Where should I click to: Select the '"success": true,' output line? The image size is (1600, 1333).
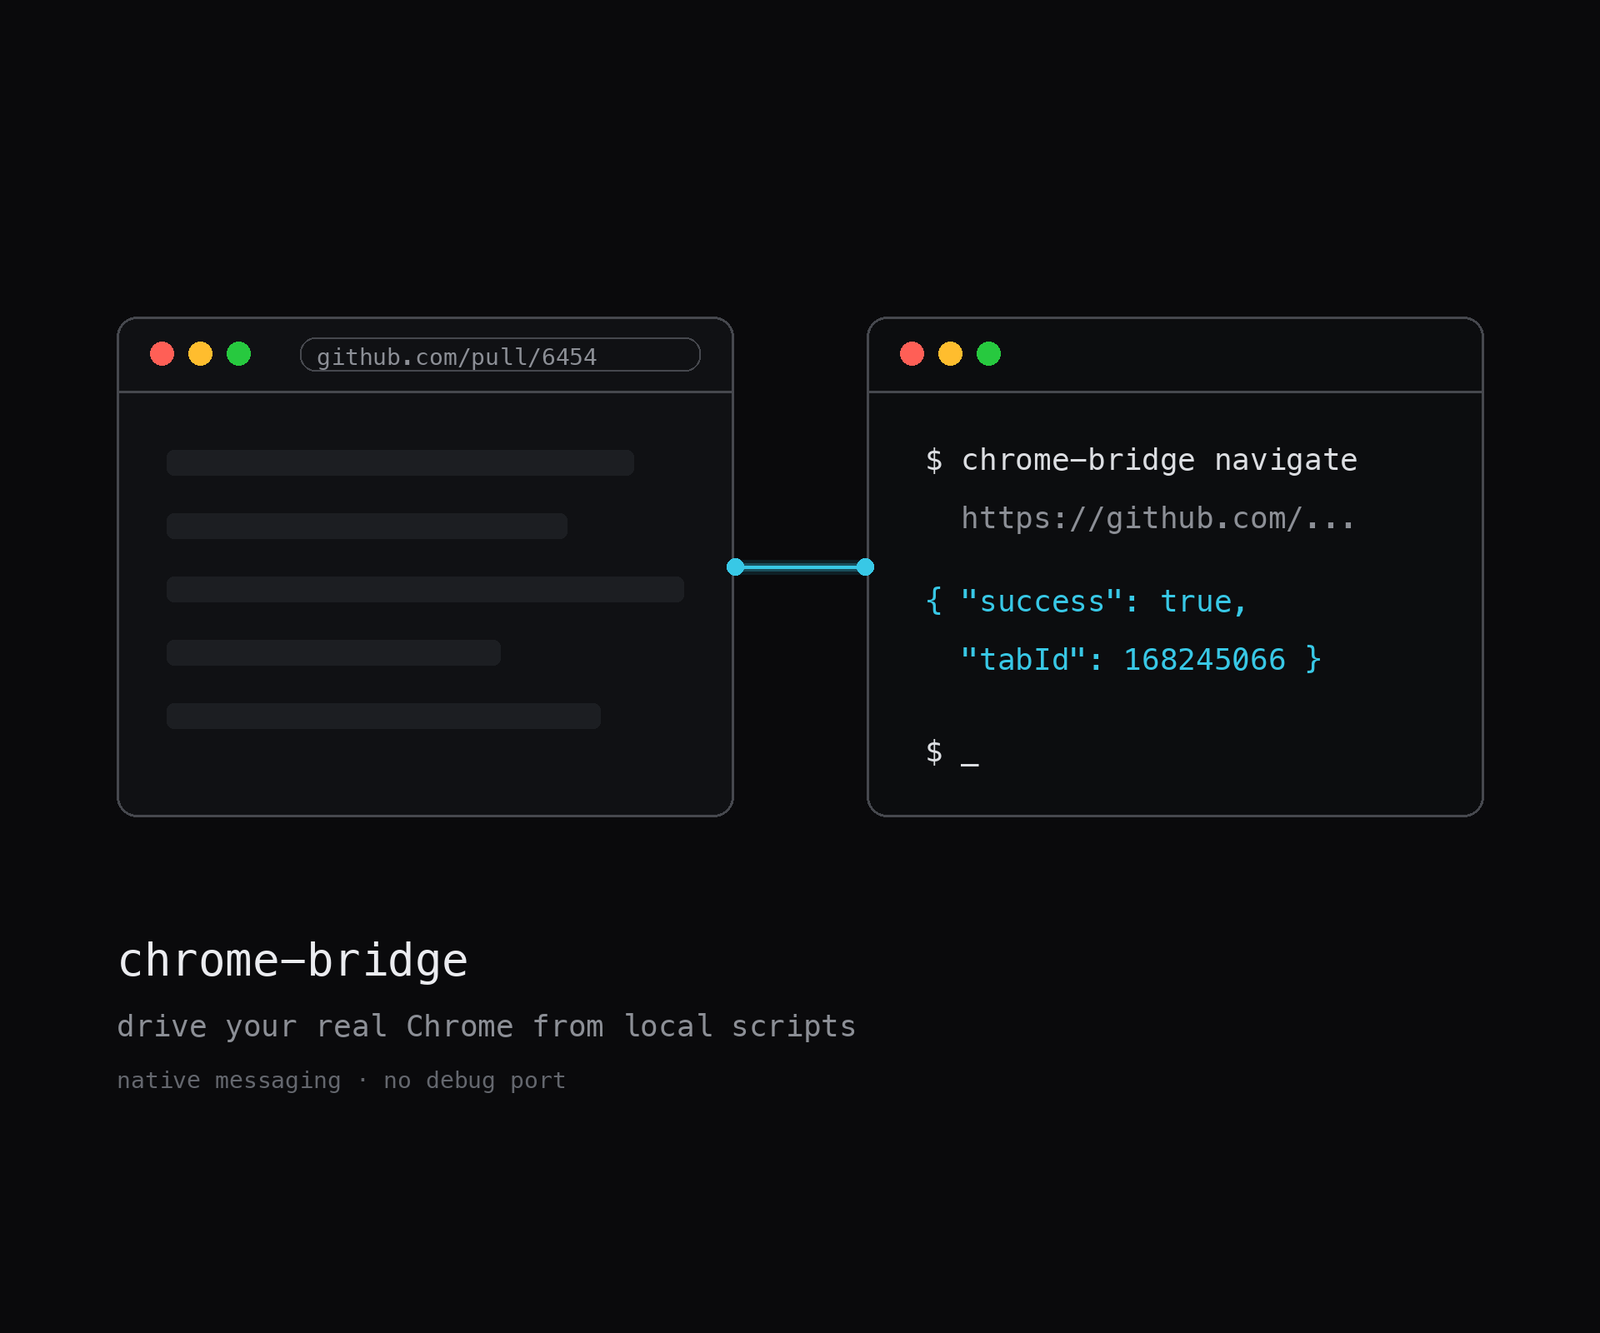point(1086,601)
